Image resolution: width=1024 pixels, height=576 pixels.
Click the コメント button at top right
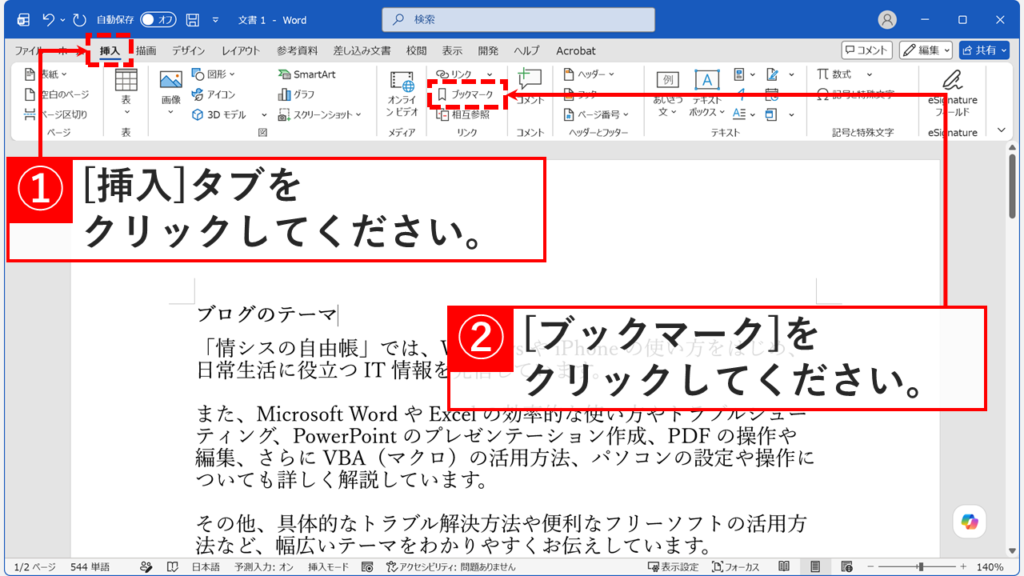(867, 50)
